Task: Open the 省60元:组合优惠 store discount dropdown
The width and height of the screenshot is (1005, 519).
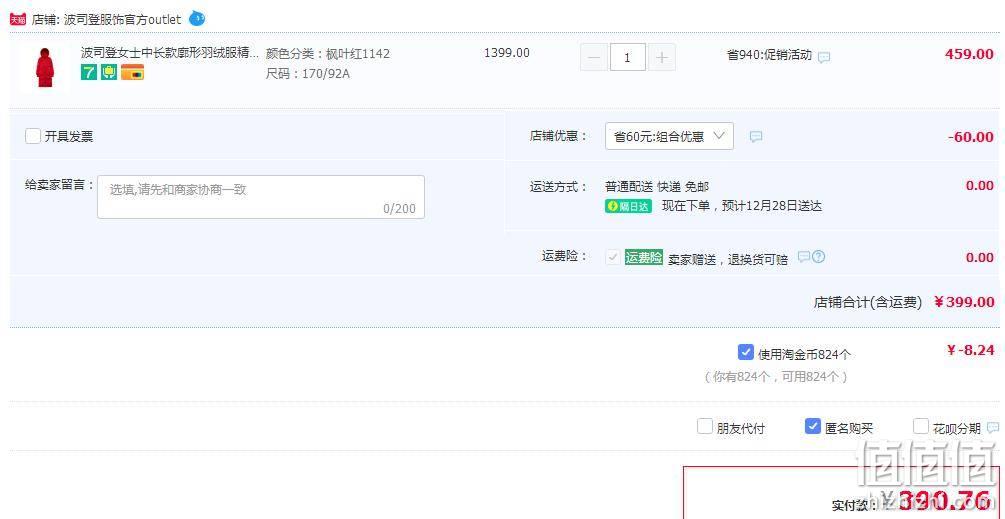Action: tap(669, 136)
